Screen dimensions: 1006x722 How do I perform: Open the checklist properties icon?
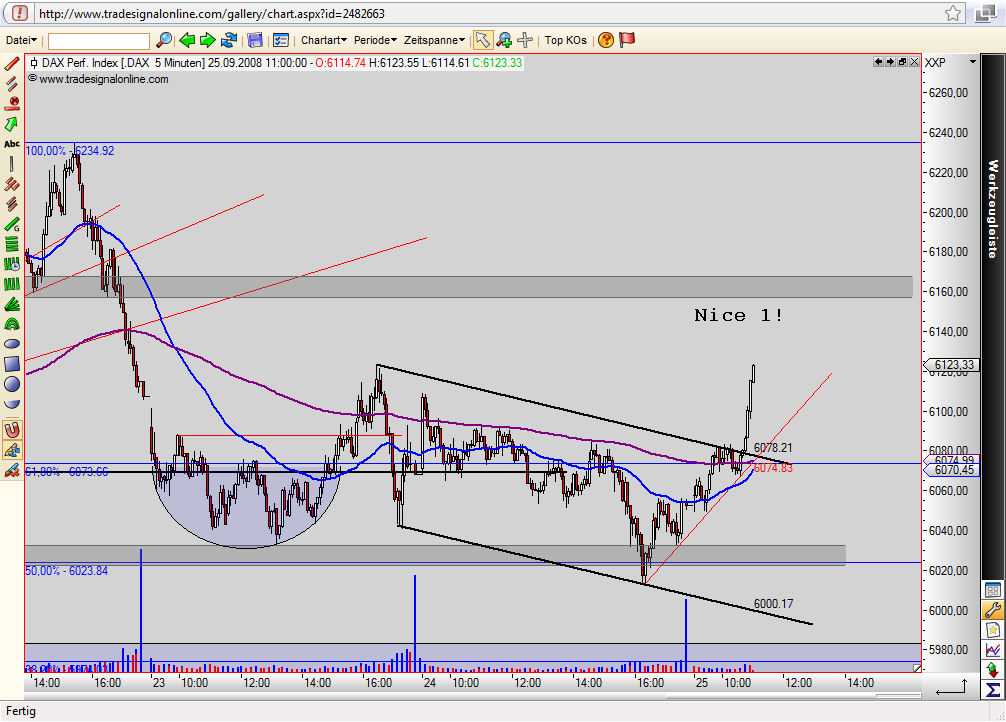point(280,40)
